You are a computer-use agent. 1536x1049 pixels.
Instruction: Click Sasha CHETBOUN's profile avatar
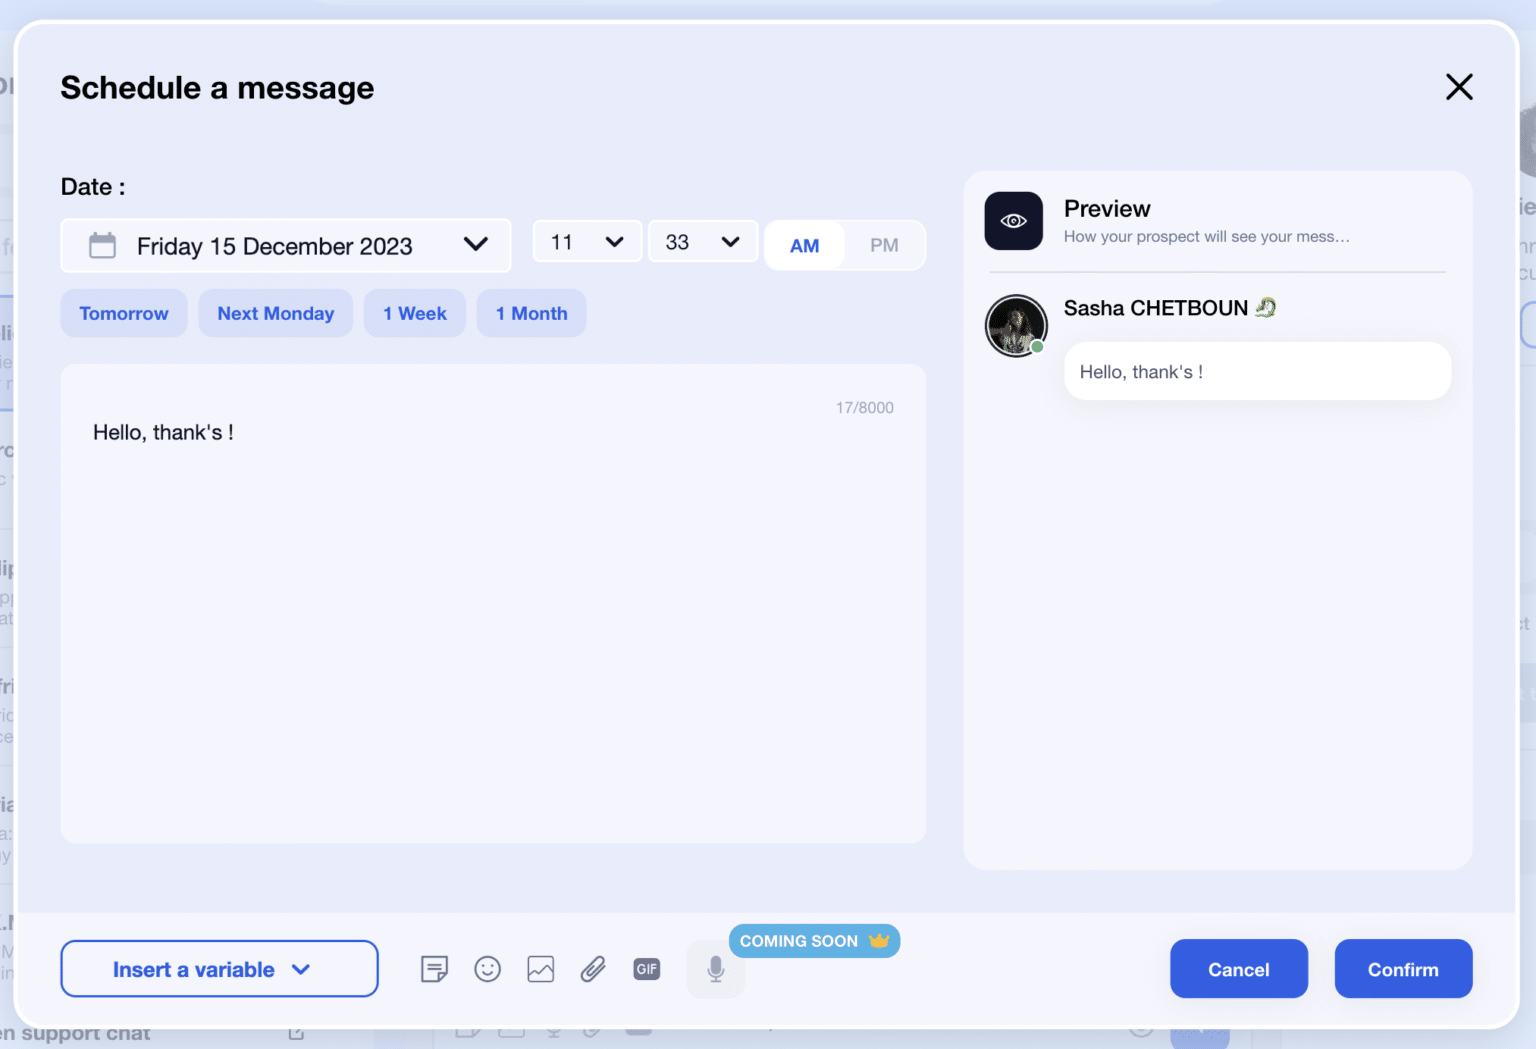pos(1016,325)
